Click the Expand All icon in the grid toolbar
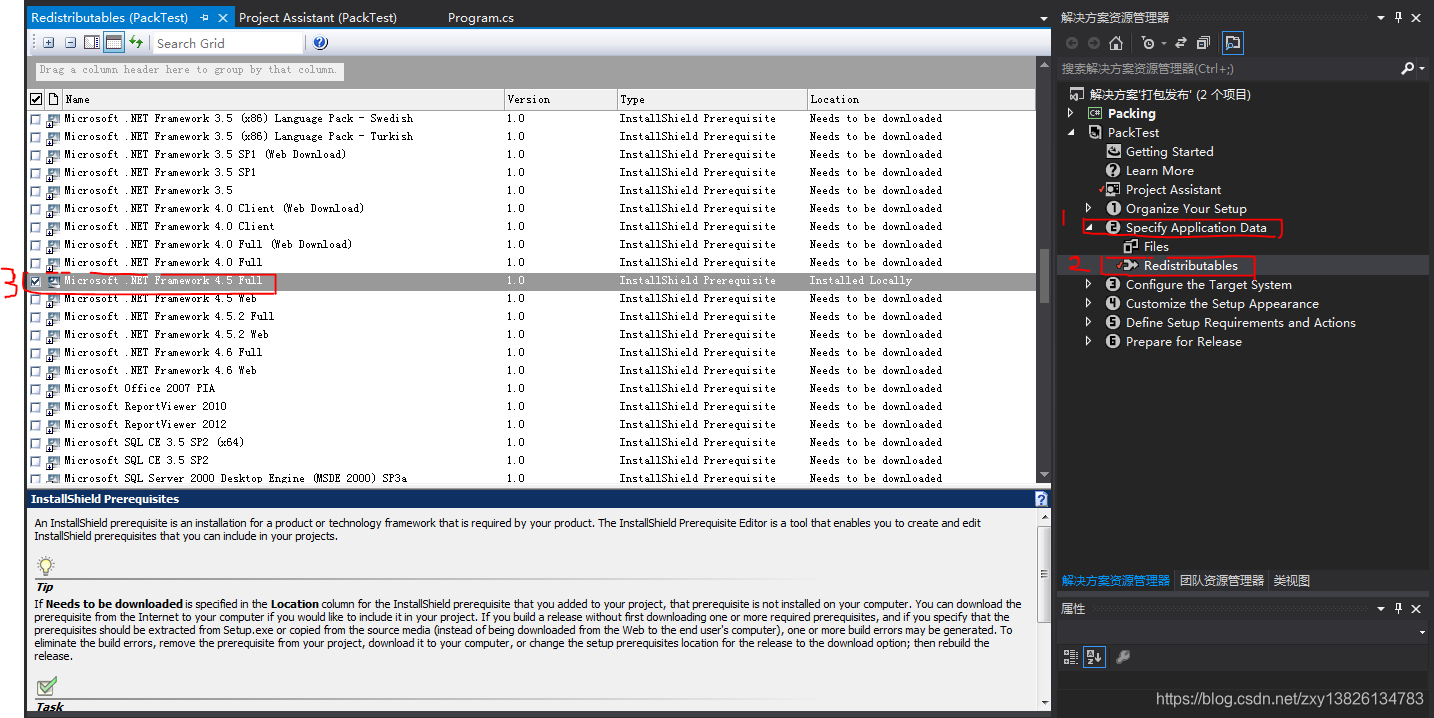Screen dimensions: 1434x718 point(48,43)
